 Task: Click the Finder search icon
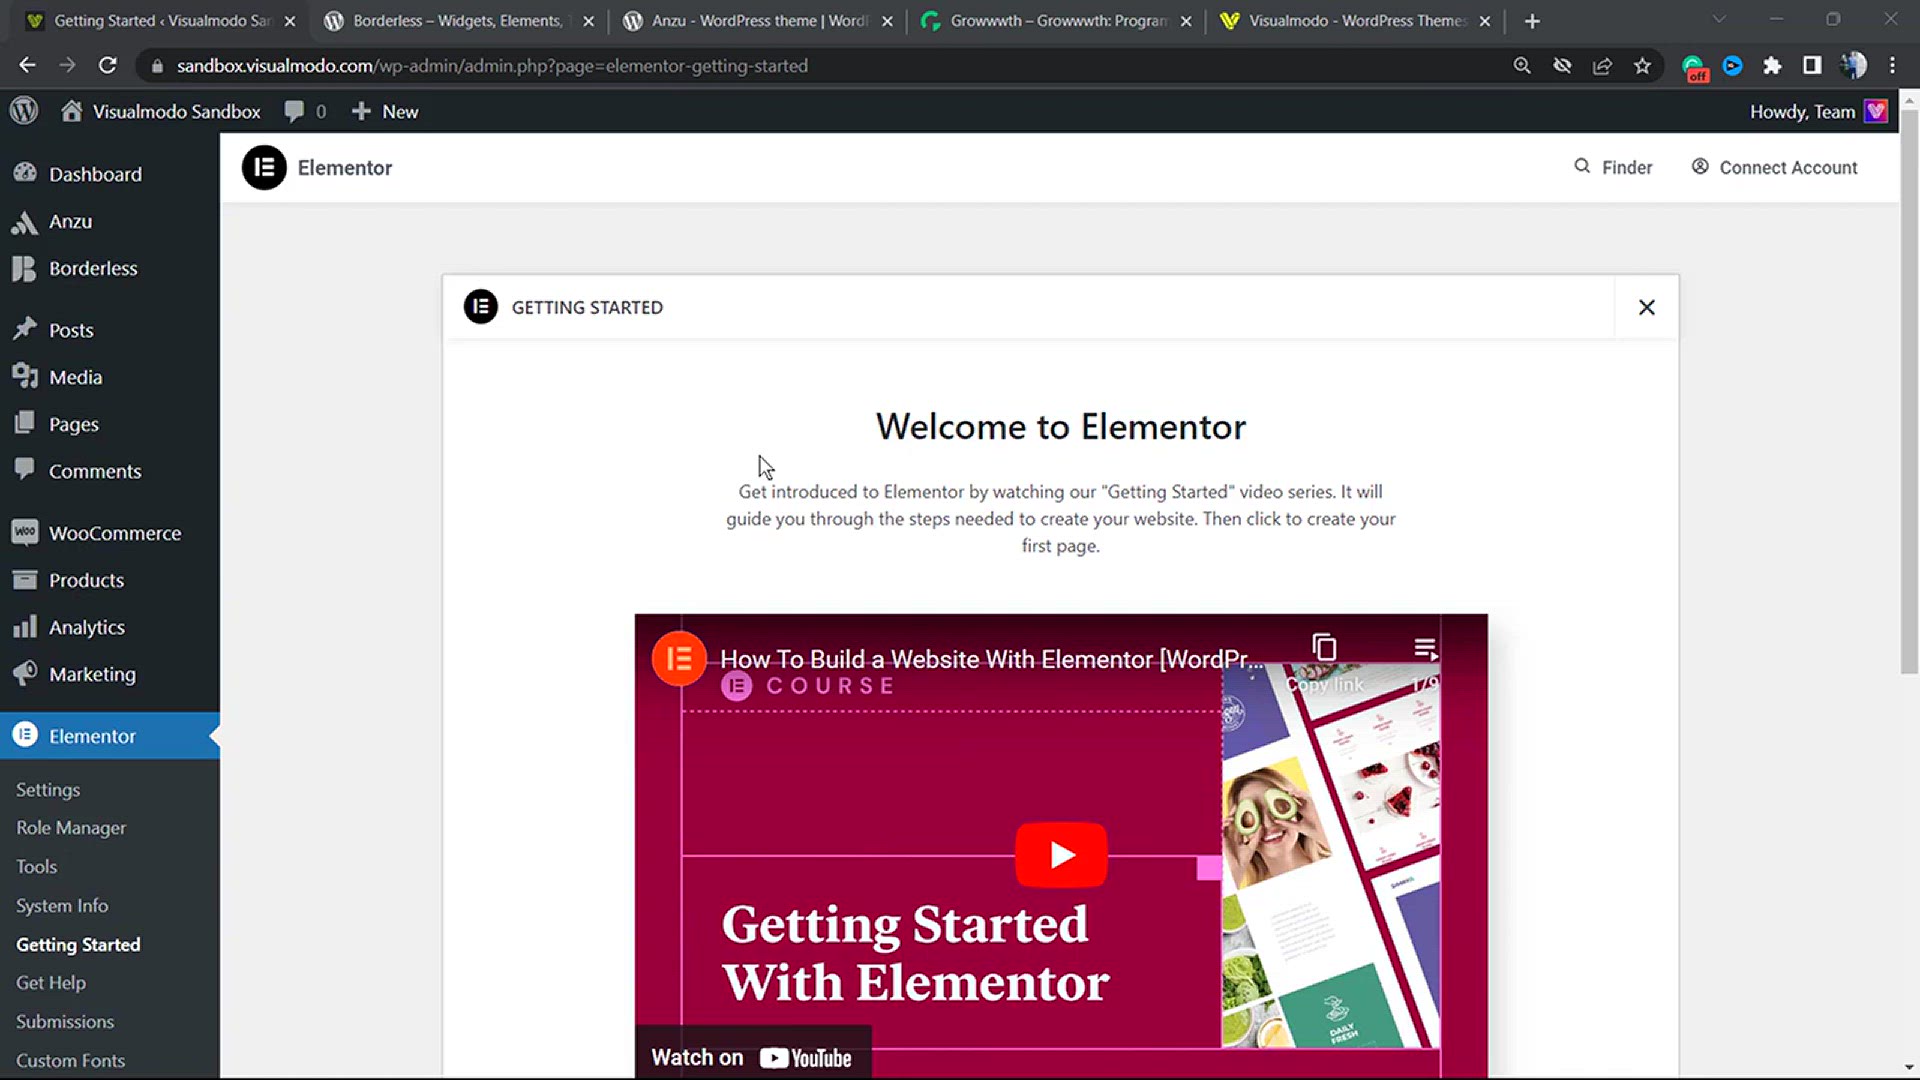click(1582, 166)
